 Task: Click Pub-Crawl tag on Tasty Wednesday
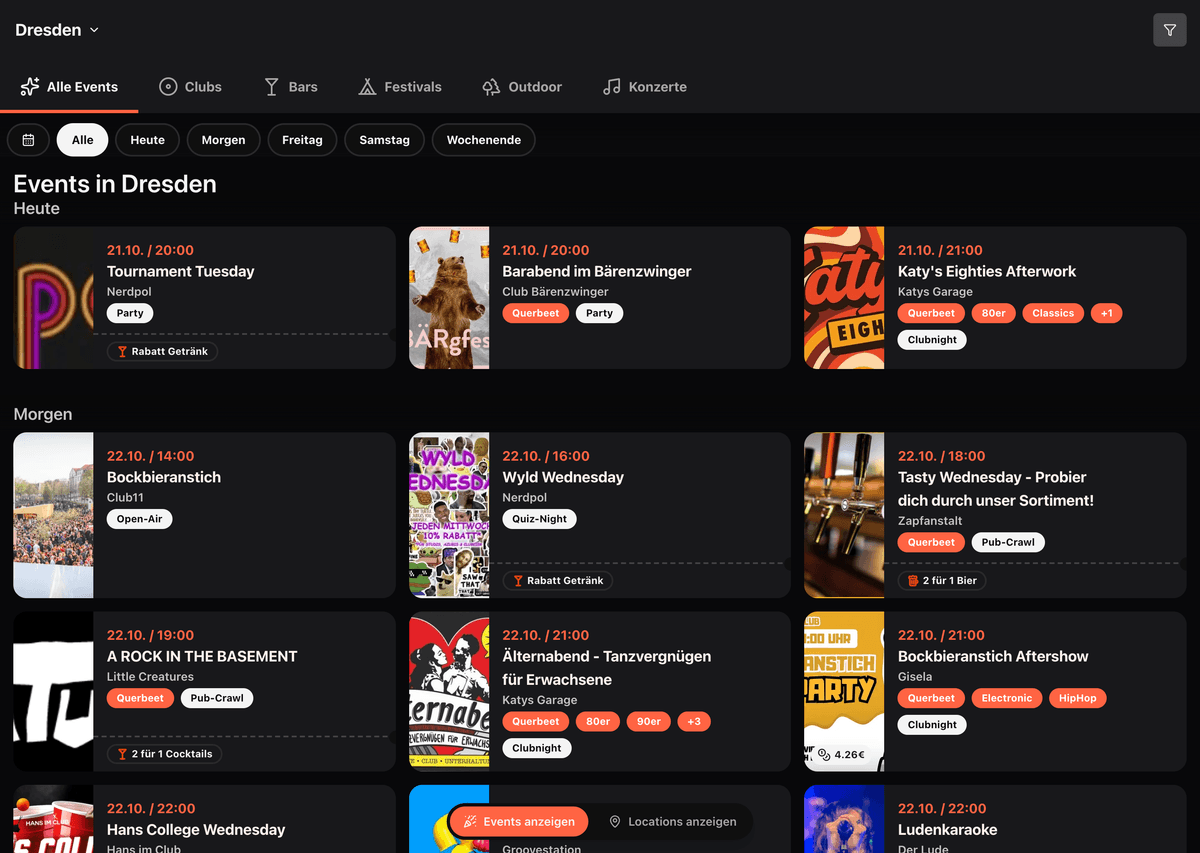1008,542
